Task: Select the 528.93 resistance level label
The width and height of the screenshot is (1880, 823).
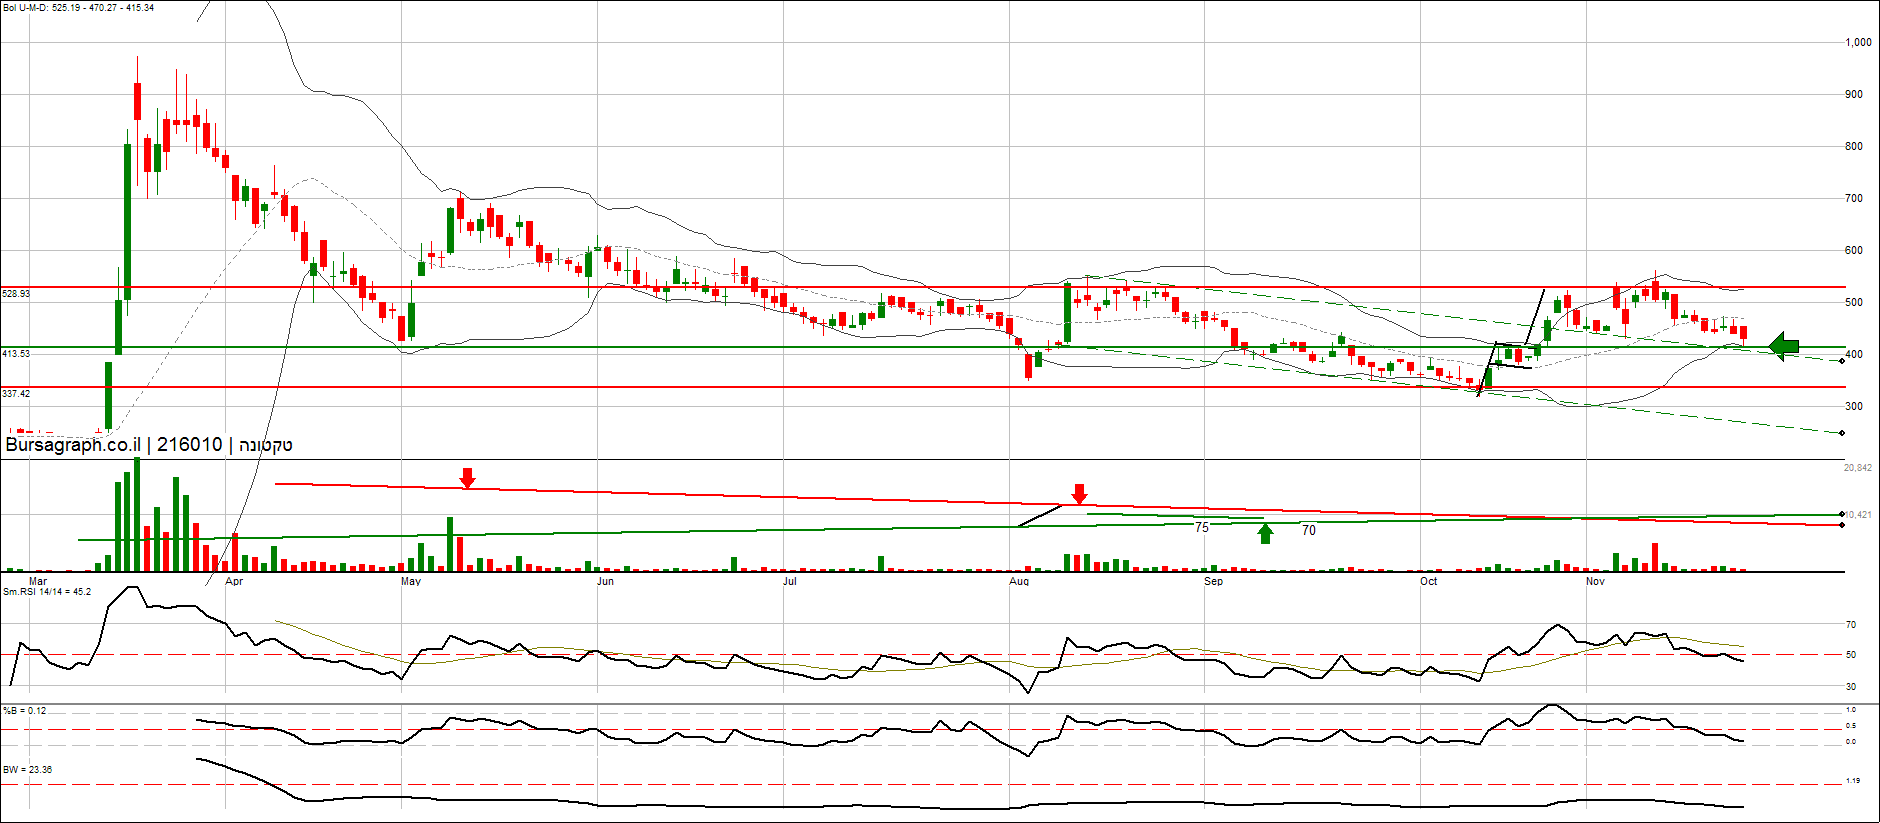Action: [x=17, y=294]
